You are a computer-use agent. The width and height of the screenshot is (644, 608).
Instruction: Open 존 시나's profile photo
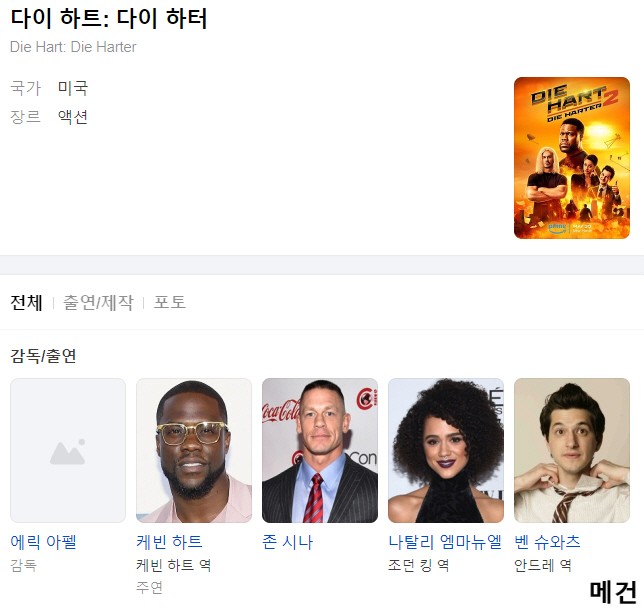pyautogui.click(x=320, y=451)
